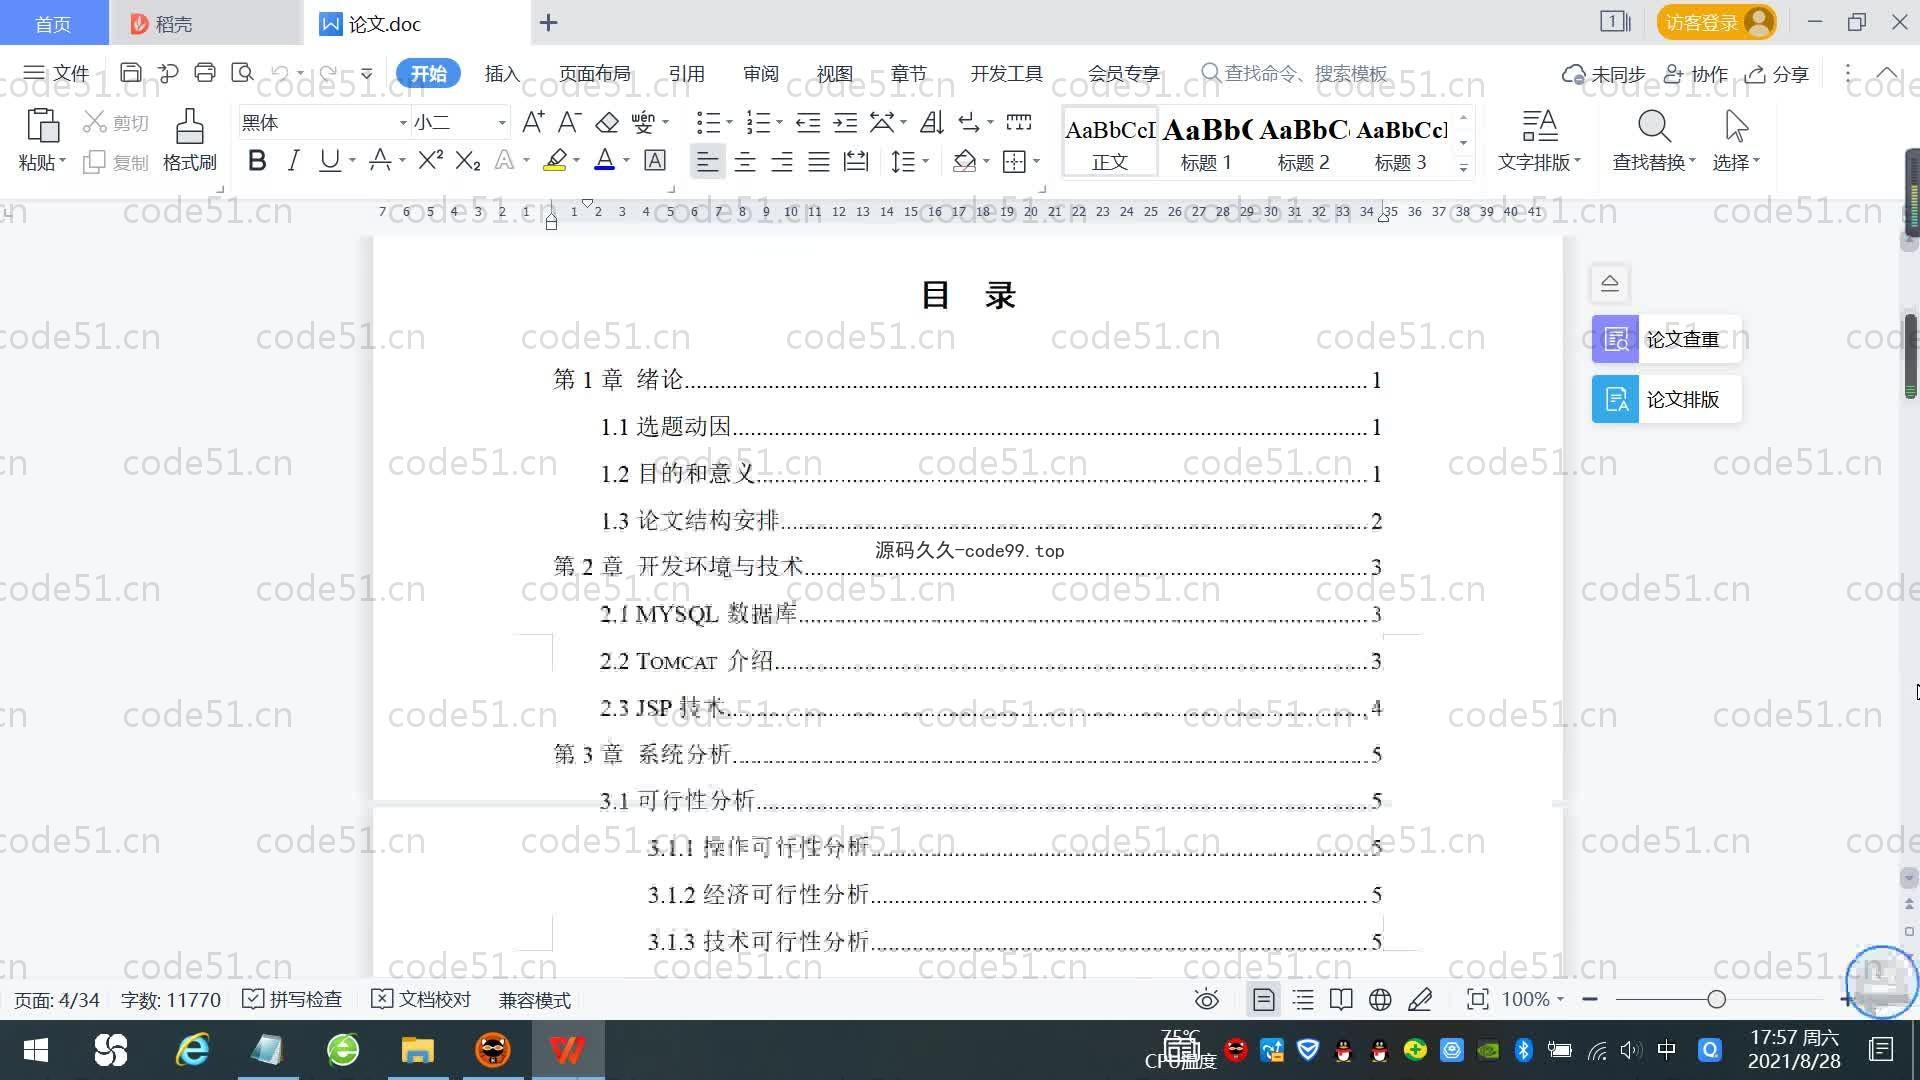Apply italic with the I icon
The height and width of the screenshot is (1080, 1920).
(293, 161)
